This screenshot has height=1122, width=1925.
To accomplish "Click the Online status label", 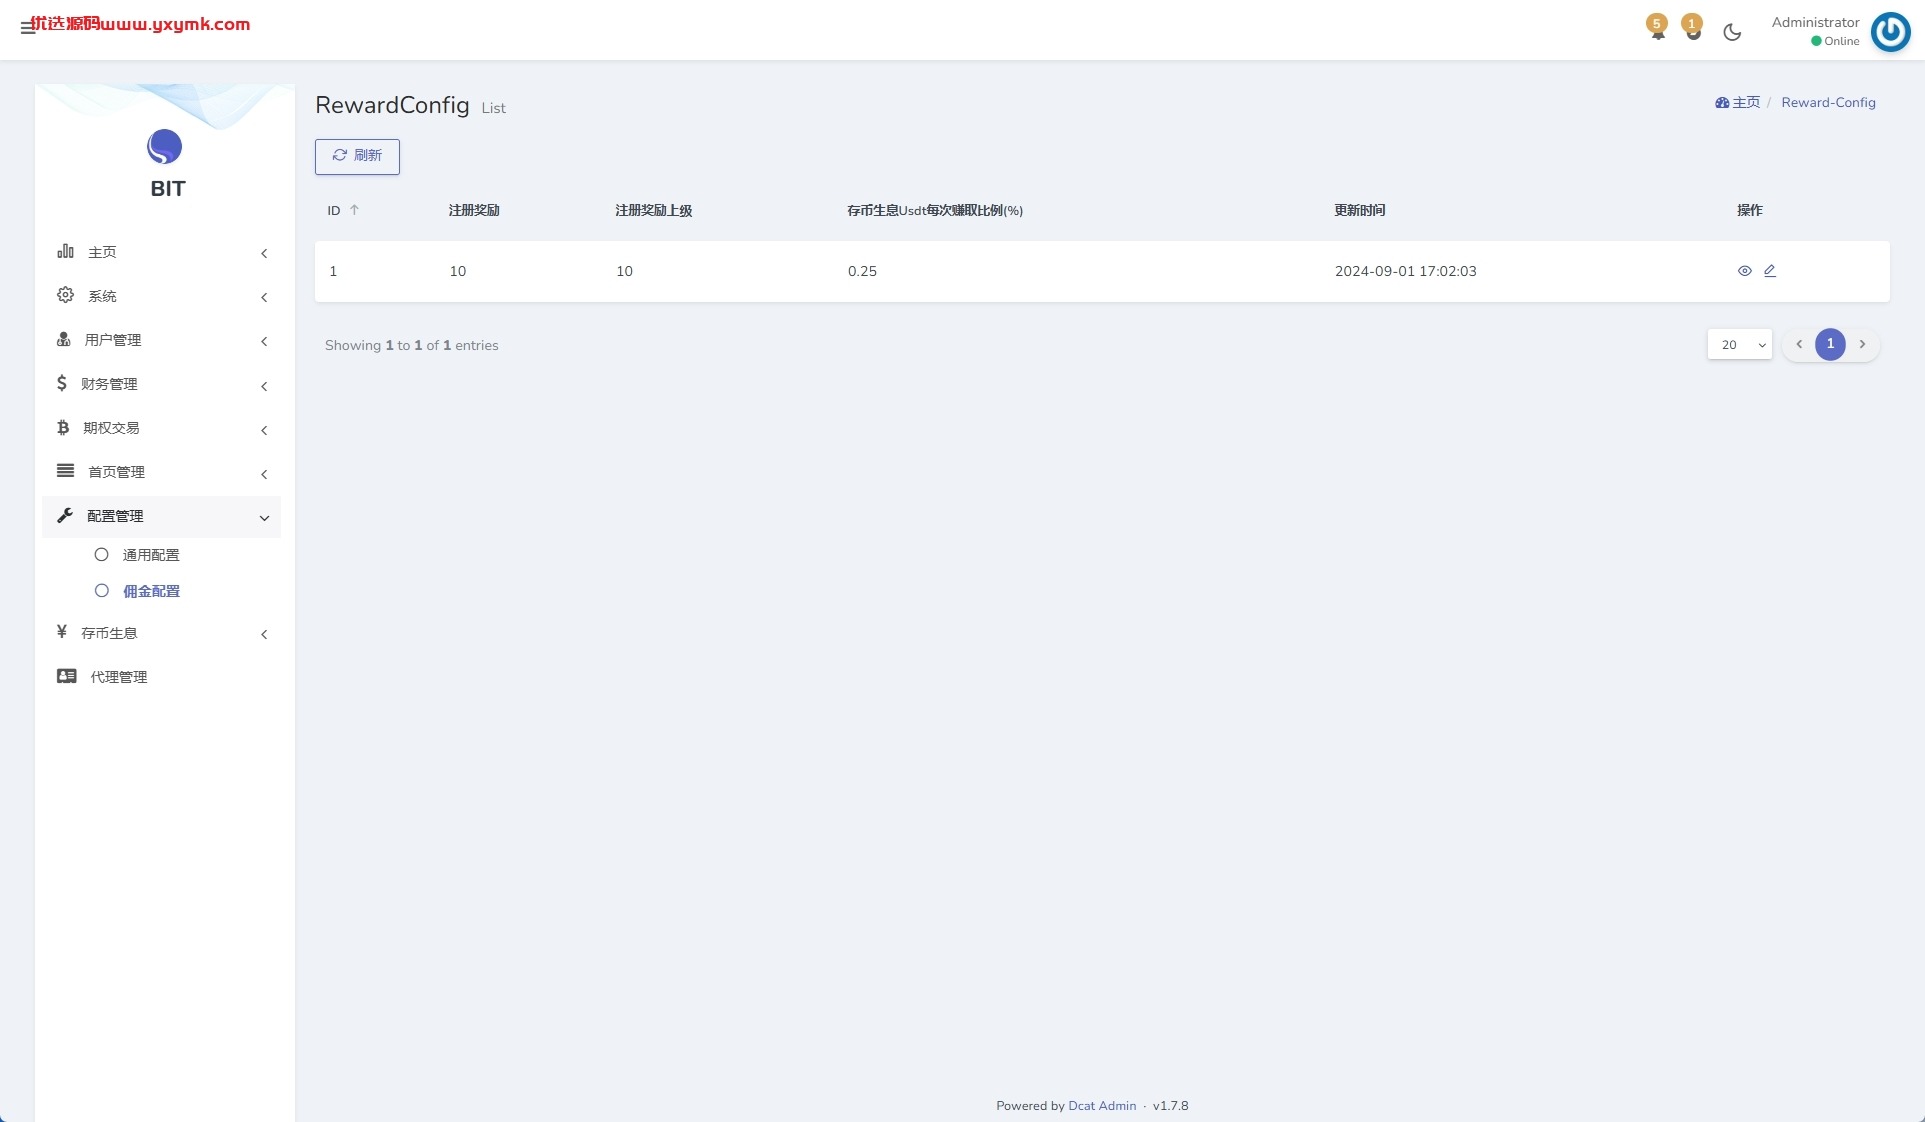I will [x=1841, y=41].
